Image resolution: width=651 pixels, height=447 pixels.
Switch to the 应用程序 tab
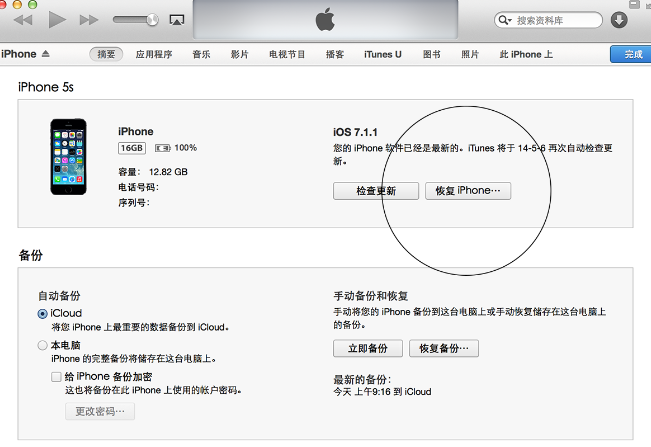click(x=154, y=54)
